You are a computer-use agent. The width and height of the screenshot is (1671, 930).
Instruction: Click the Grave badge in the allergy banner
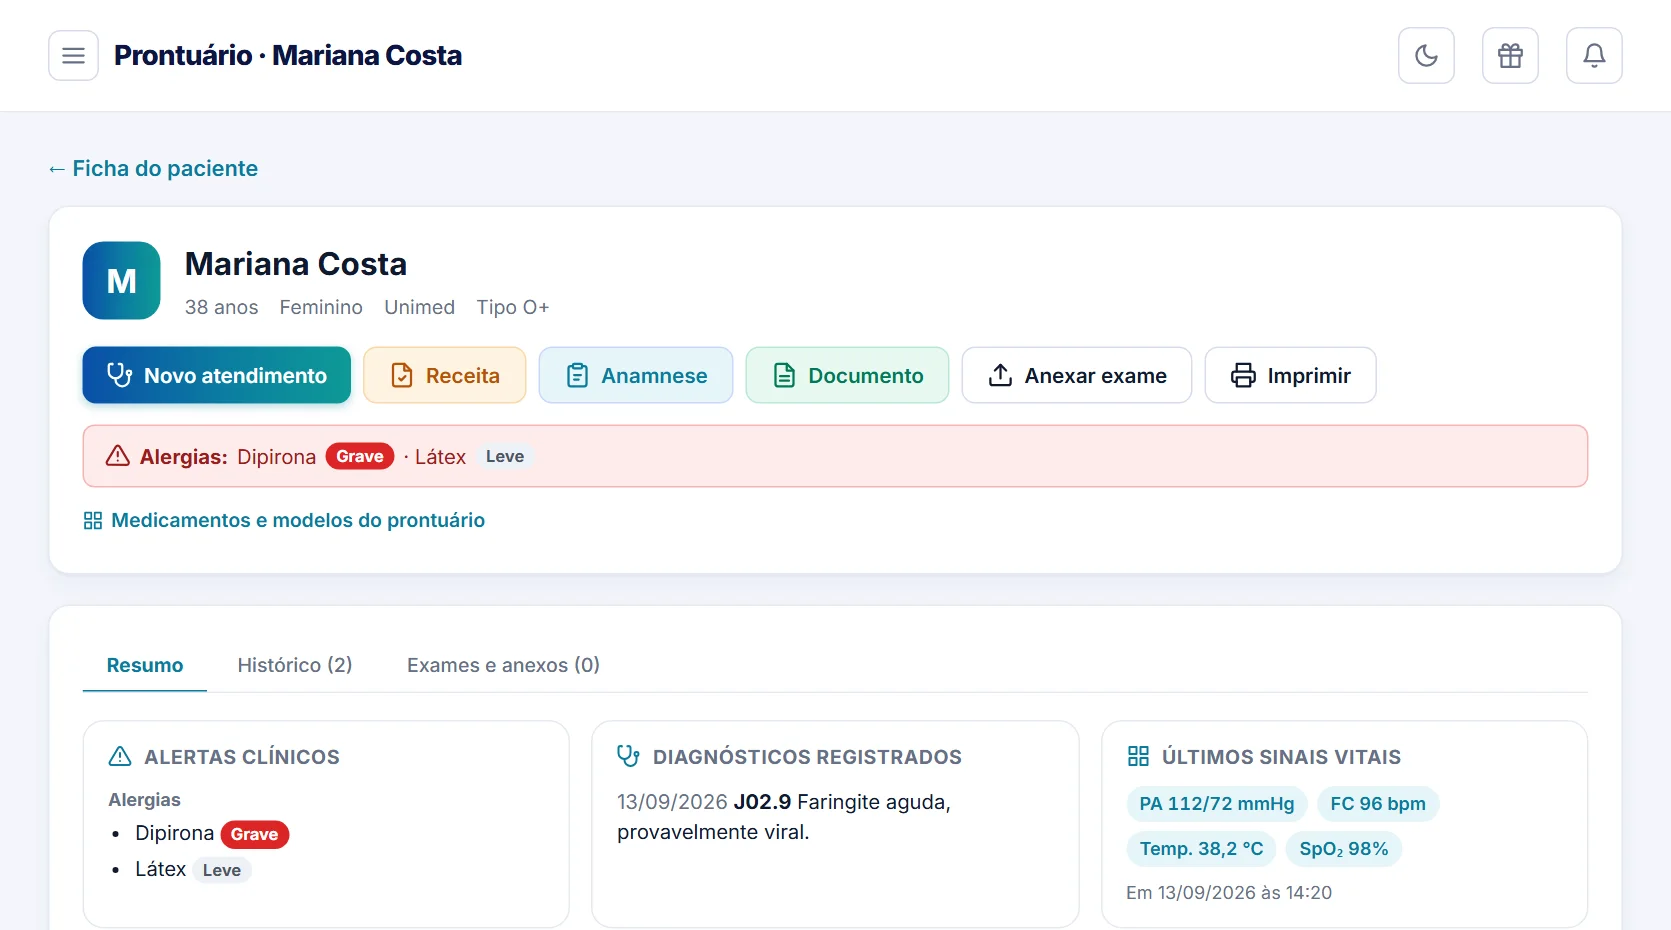[x=360, y=456]
